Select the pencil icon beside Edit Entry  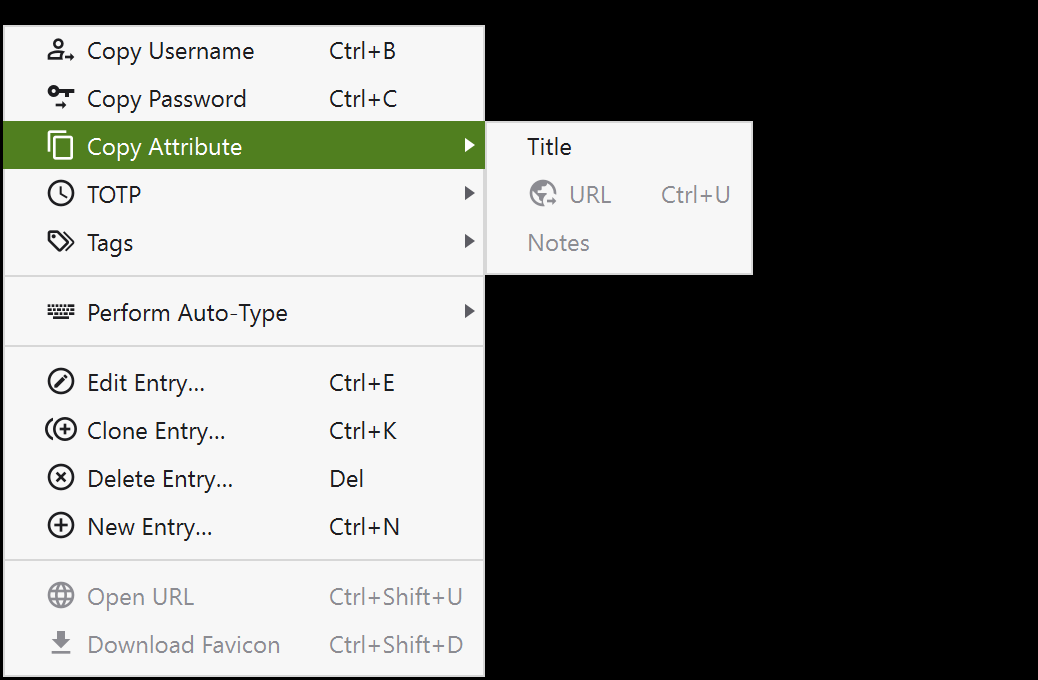[x=61, y=382]
